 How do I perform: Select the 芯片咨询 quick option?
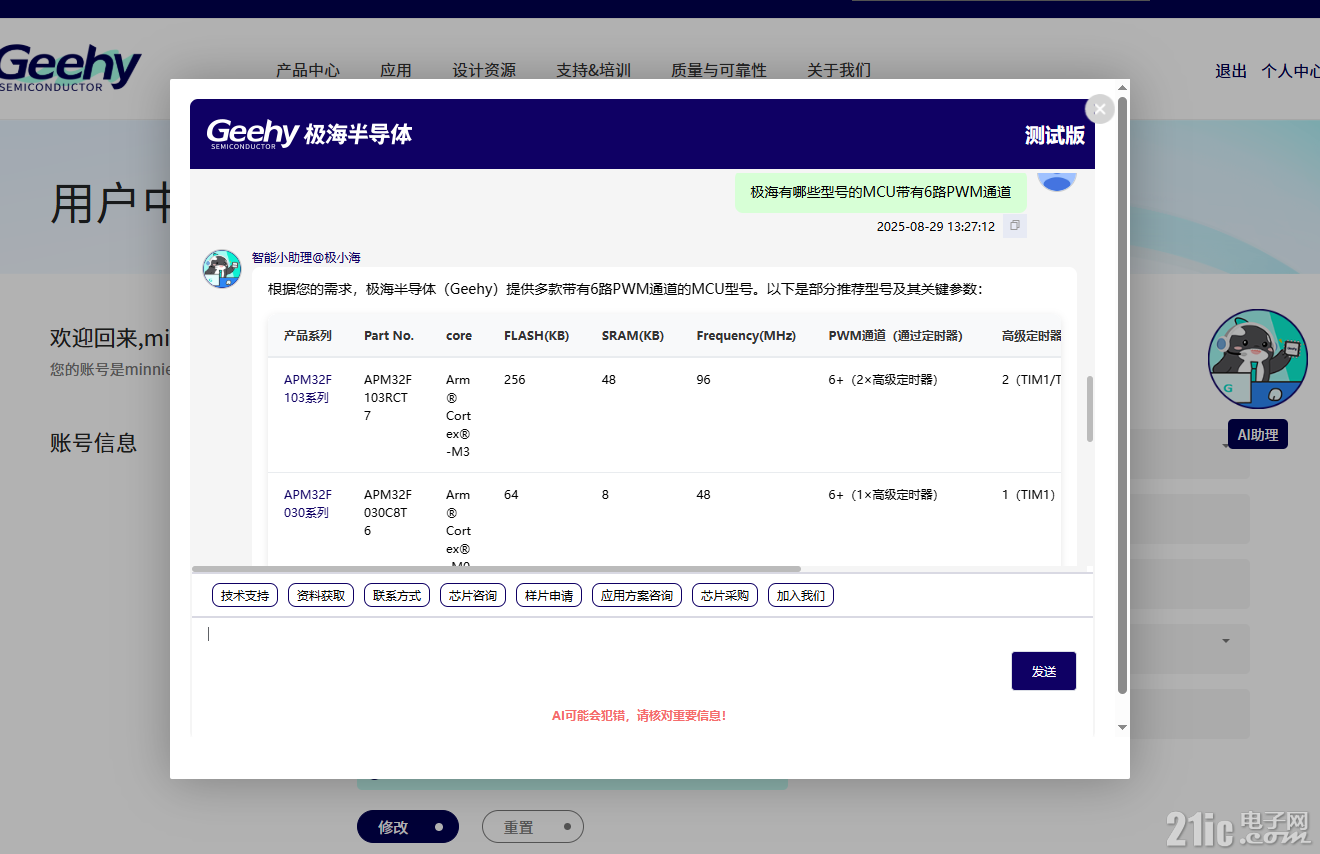click(473, 596)
